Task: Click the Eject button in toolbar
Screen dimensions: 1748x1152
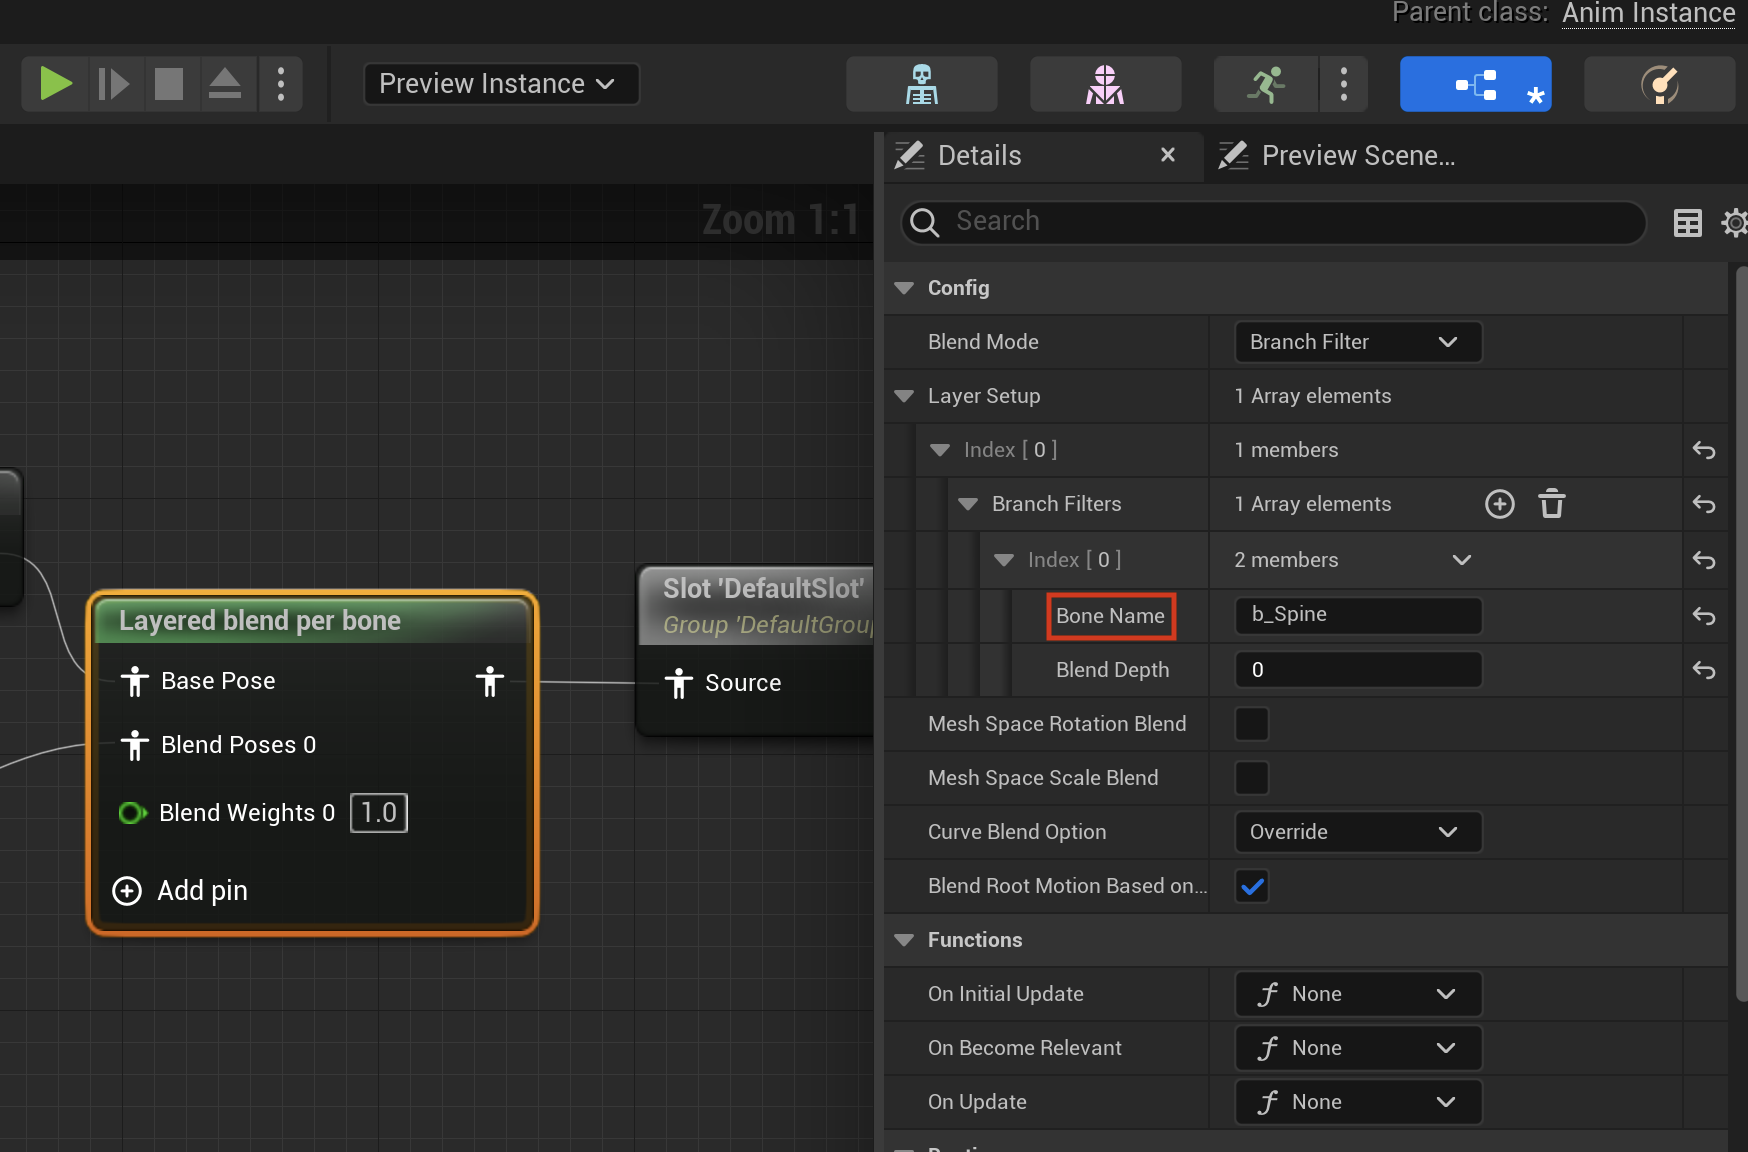Action: (x=225, y=83)
